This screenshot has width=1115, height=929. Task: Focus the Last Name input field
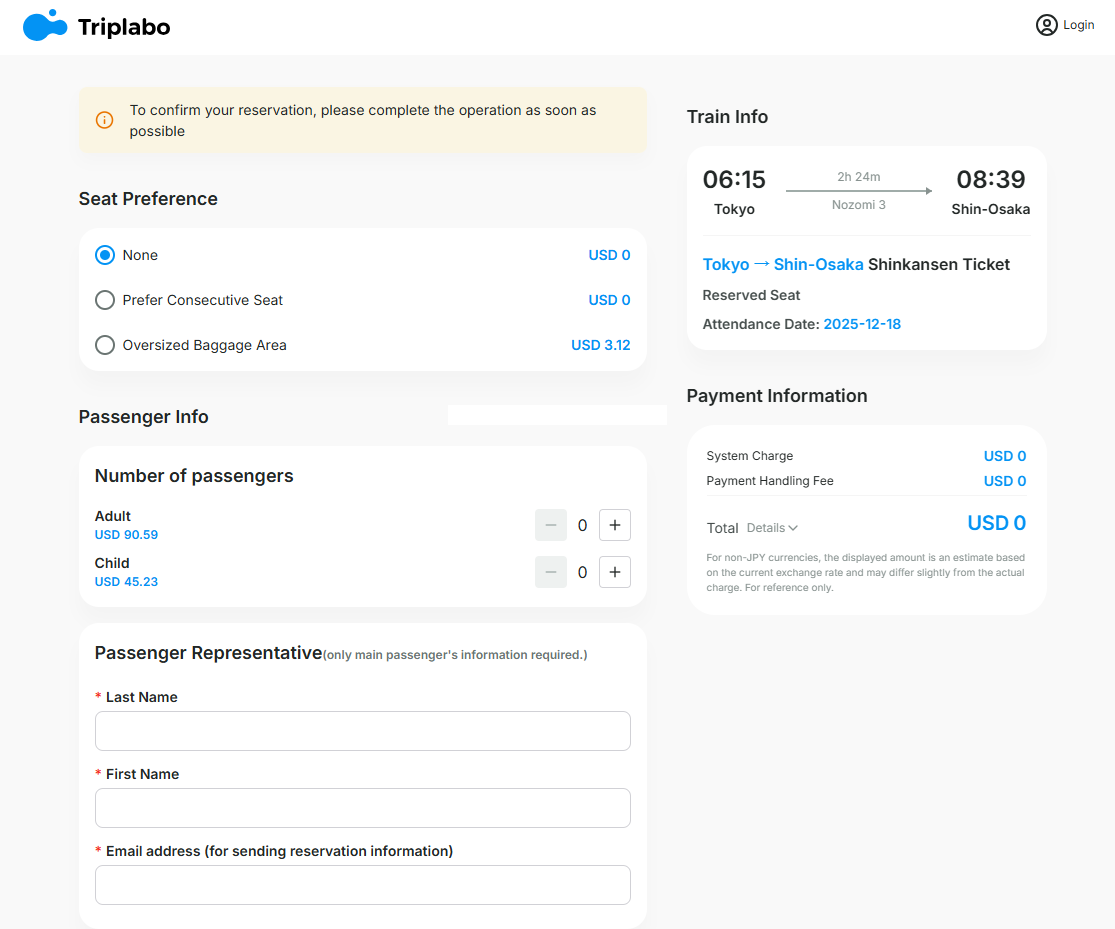pyautogui.click(x=362, y=731)
